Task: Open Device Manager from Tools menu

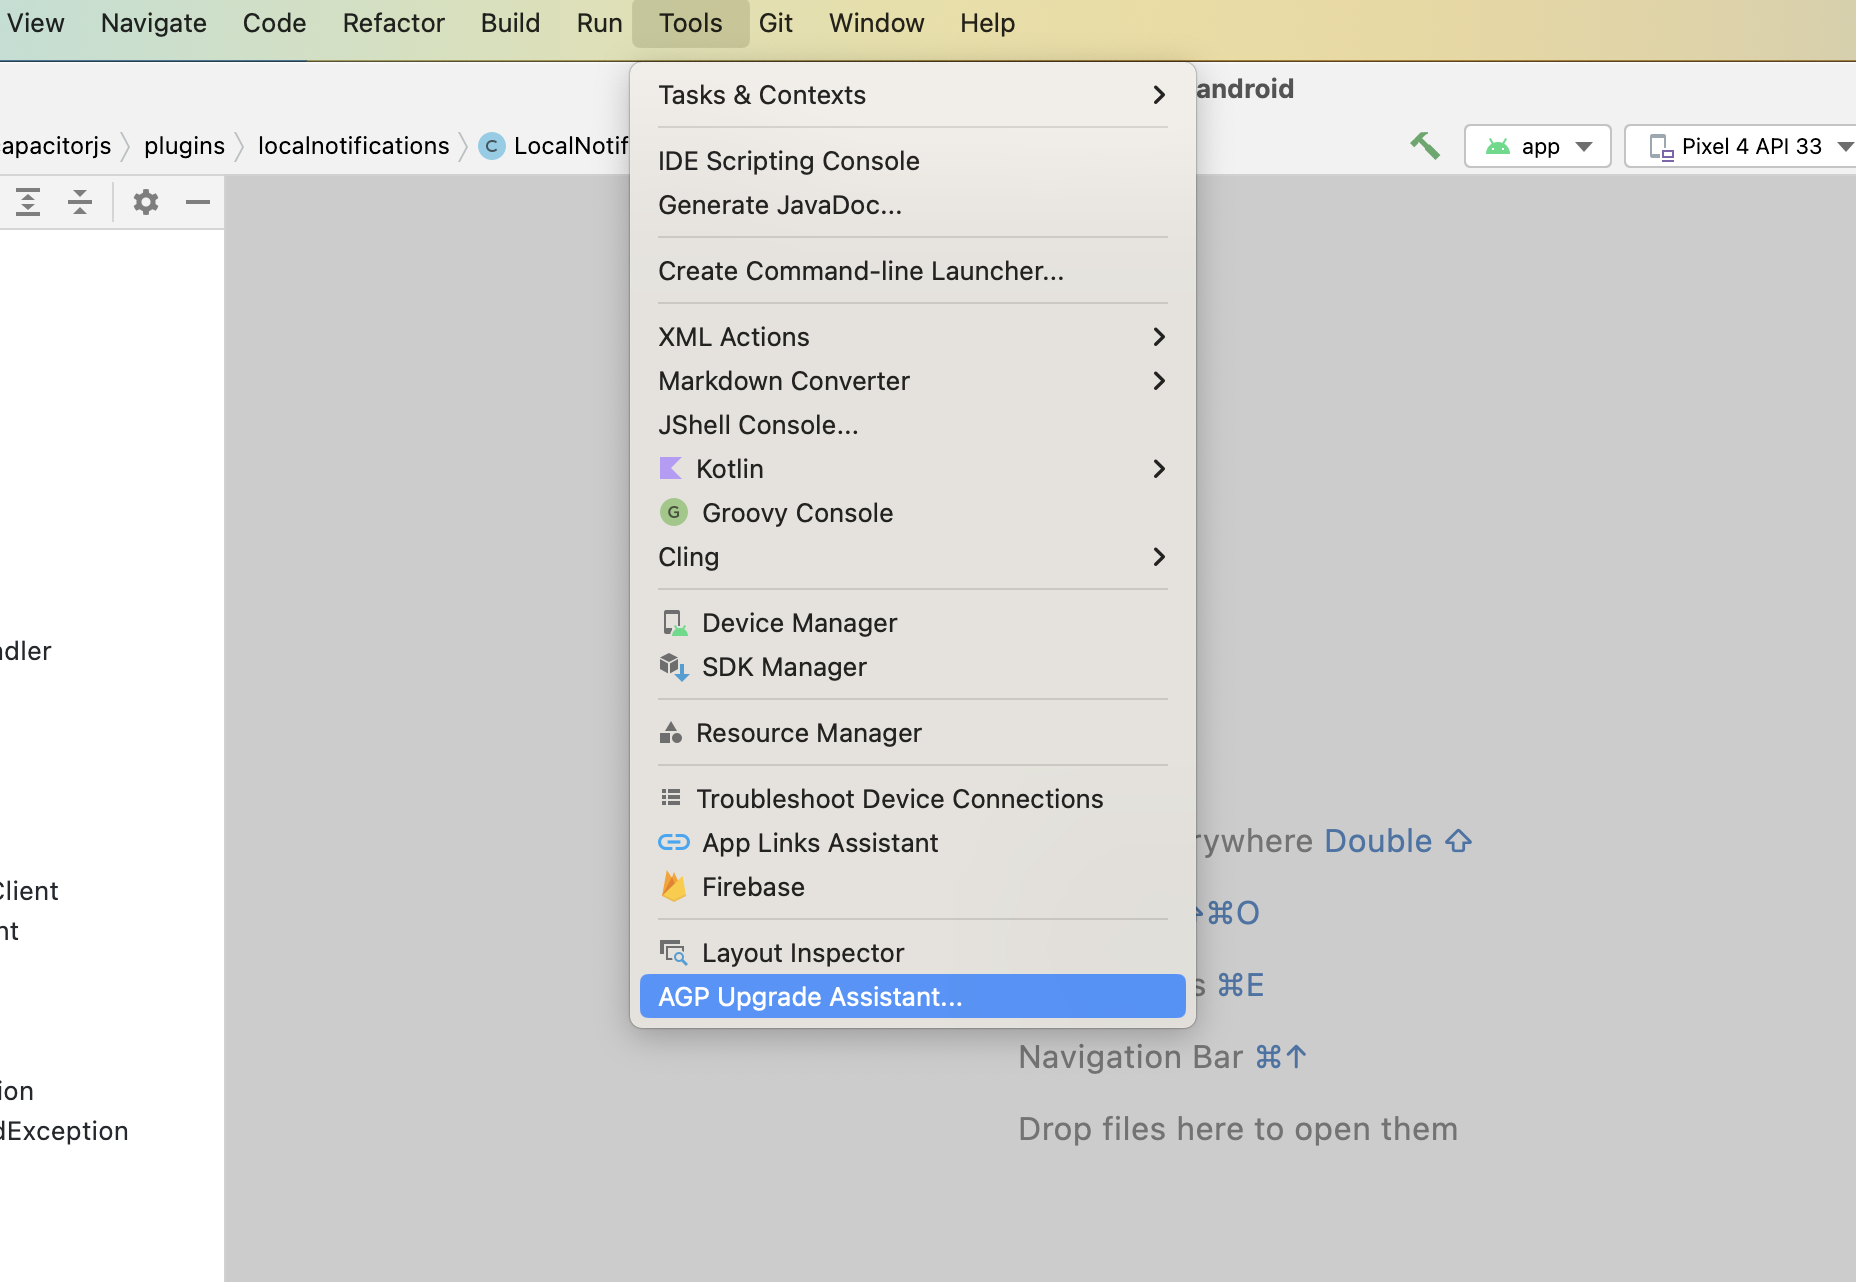Action: click(x=798, y=623)
